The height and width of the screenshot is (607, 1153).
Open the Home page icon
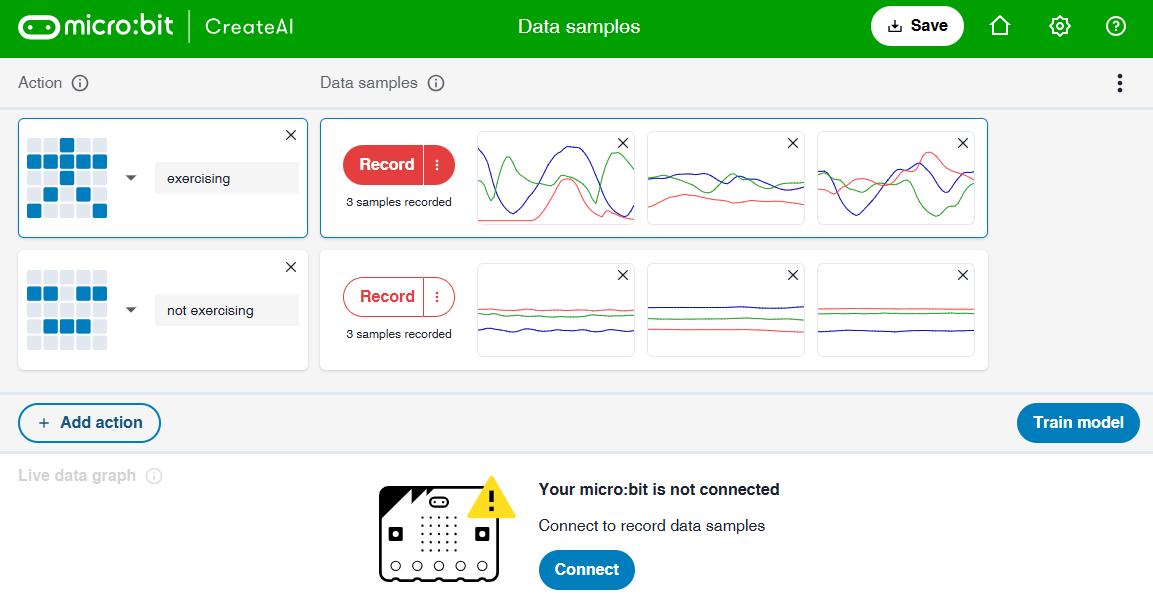tap(999, 26)
